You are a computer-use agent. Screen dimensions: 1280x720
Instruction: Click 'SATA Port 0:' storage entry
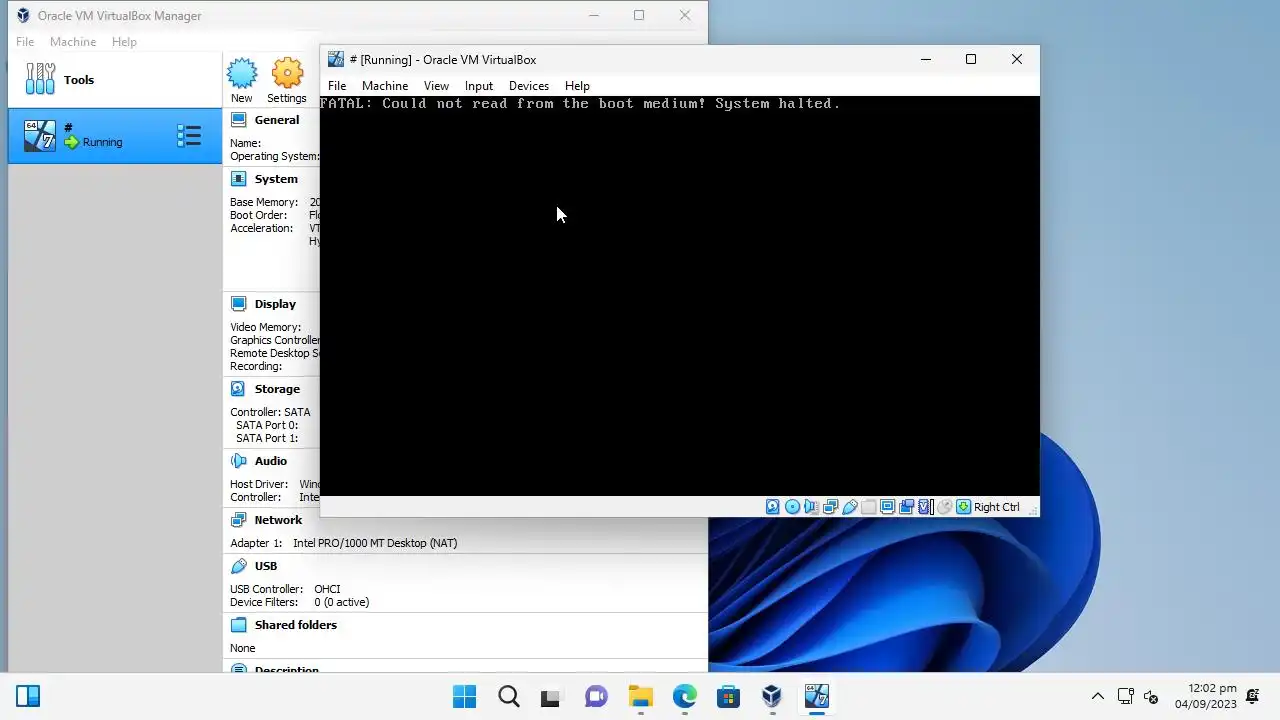click(267, 425)
